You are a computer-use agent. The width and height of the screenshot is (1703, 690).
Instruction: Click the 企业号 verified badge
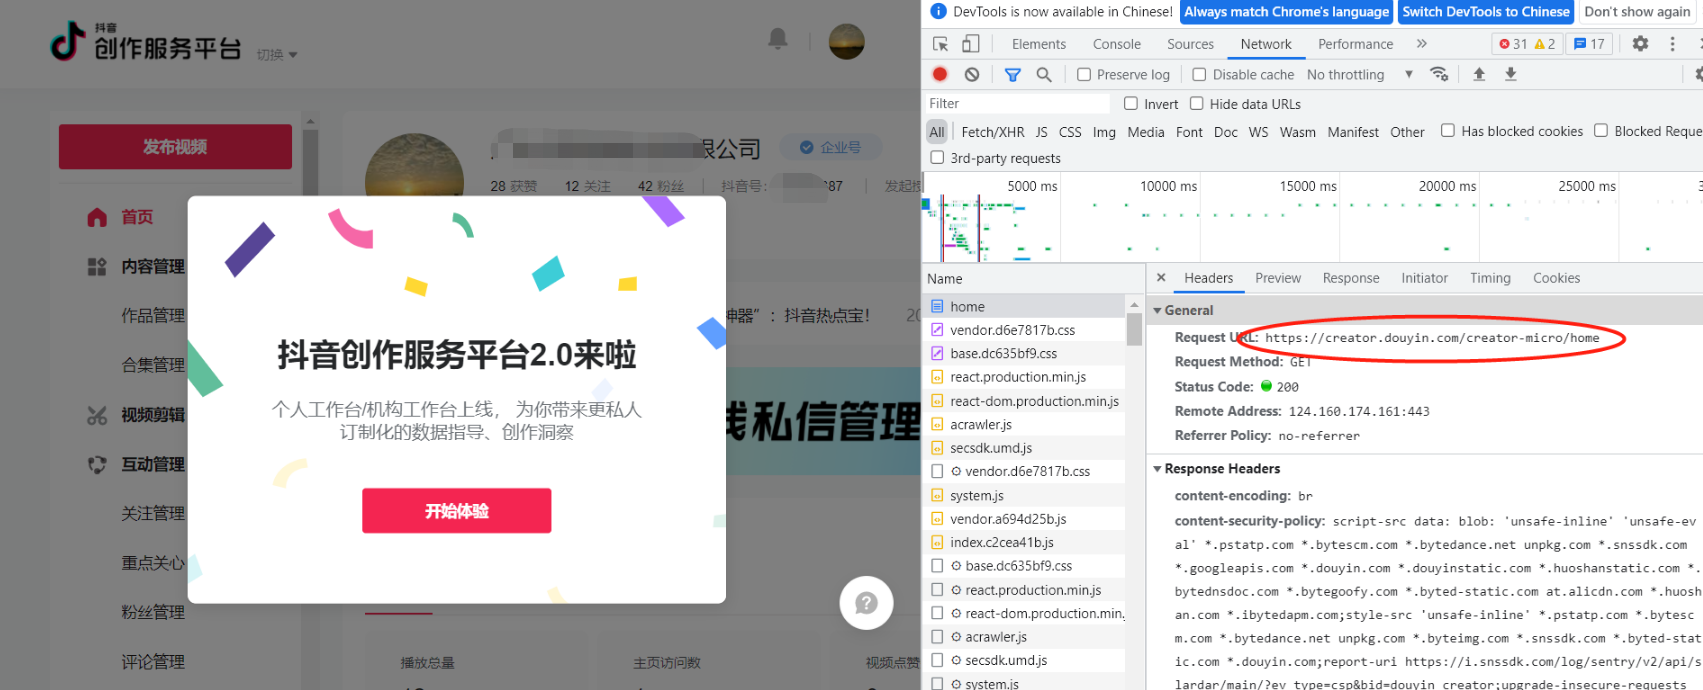click(830, 147)
